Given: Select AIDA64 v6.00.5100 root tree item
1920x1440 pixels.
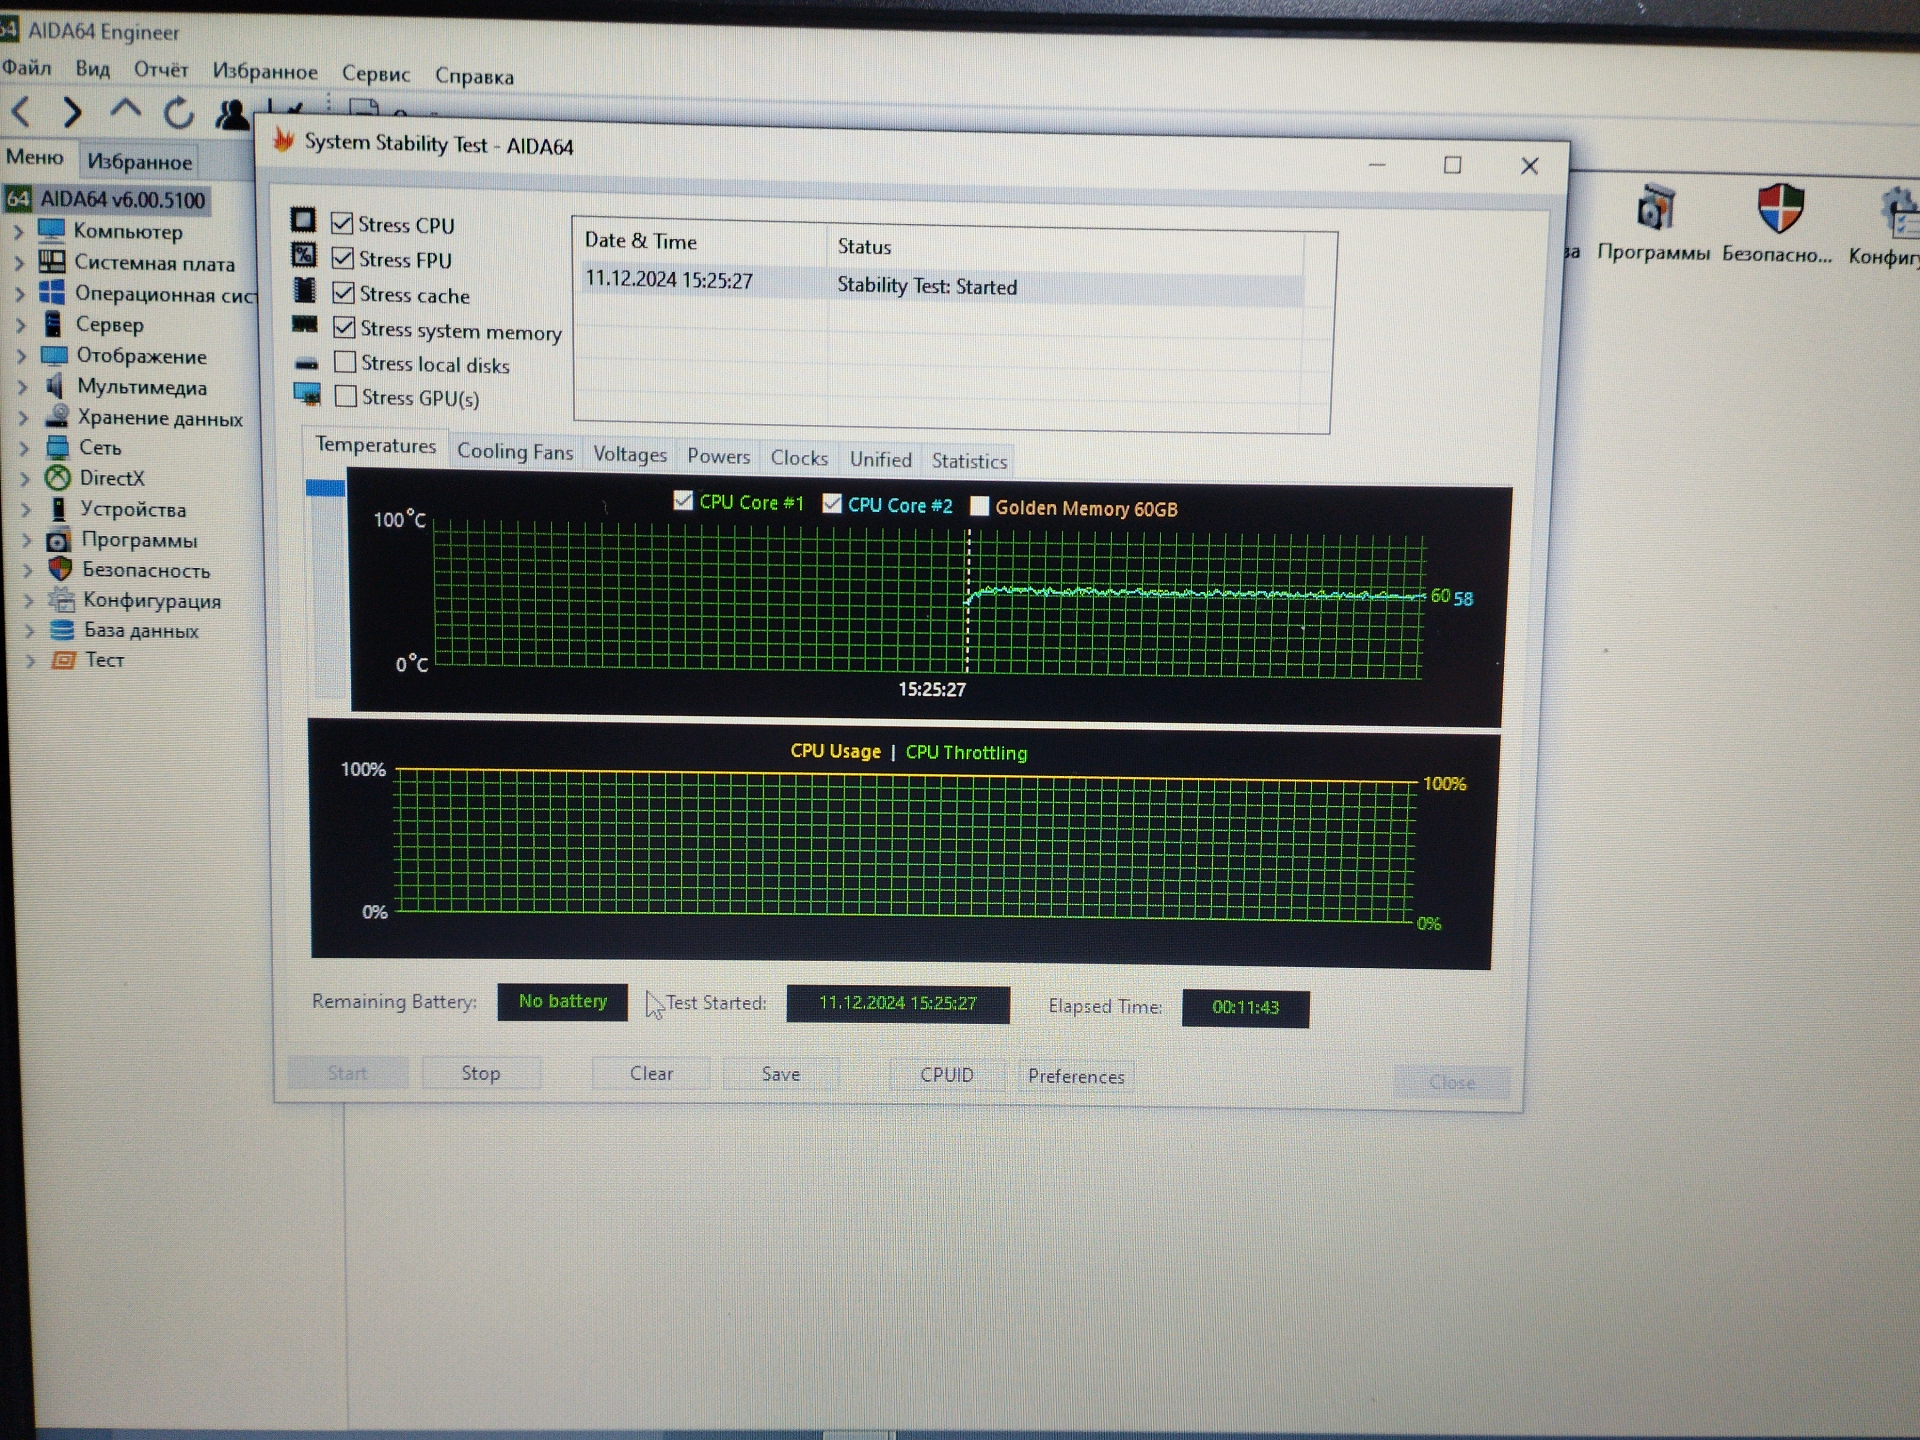Looking at the screenshot, I should (x=122, y=199).
